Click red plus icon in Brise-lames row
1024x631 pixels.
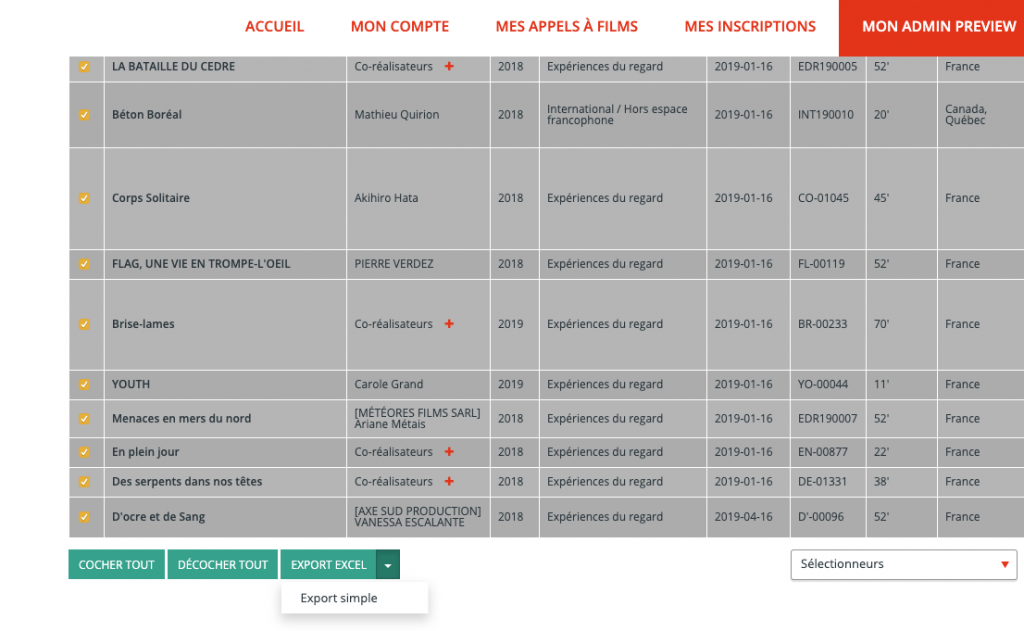[x=449, y=324]
